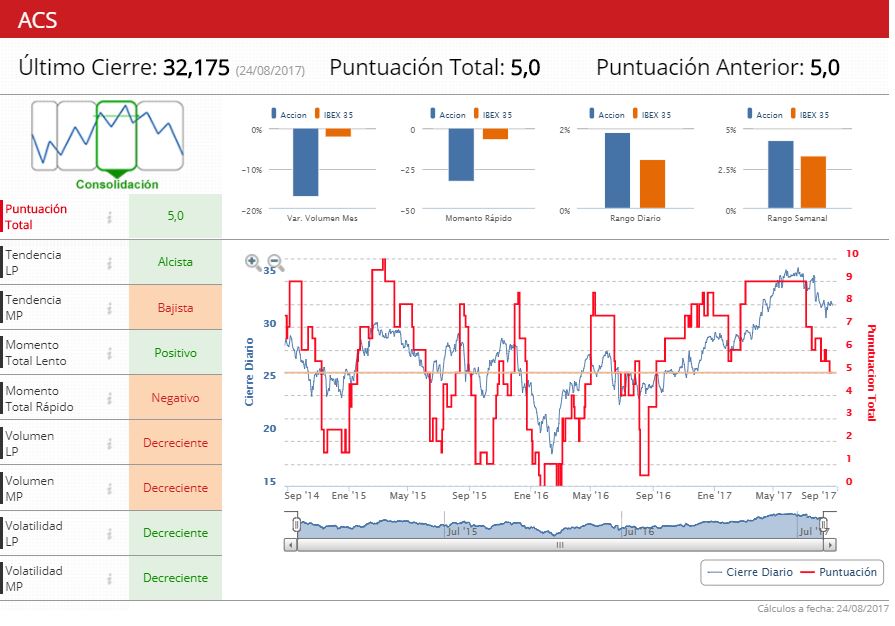Click the green Consolidación phase box
The height and width of the screenshot is (626, 895).
116,136
